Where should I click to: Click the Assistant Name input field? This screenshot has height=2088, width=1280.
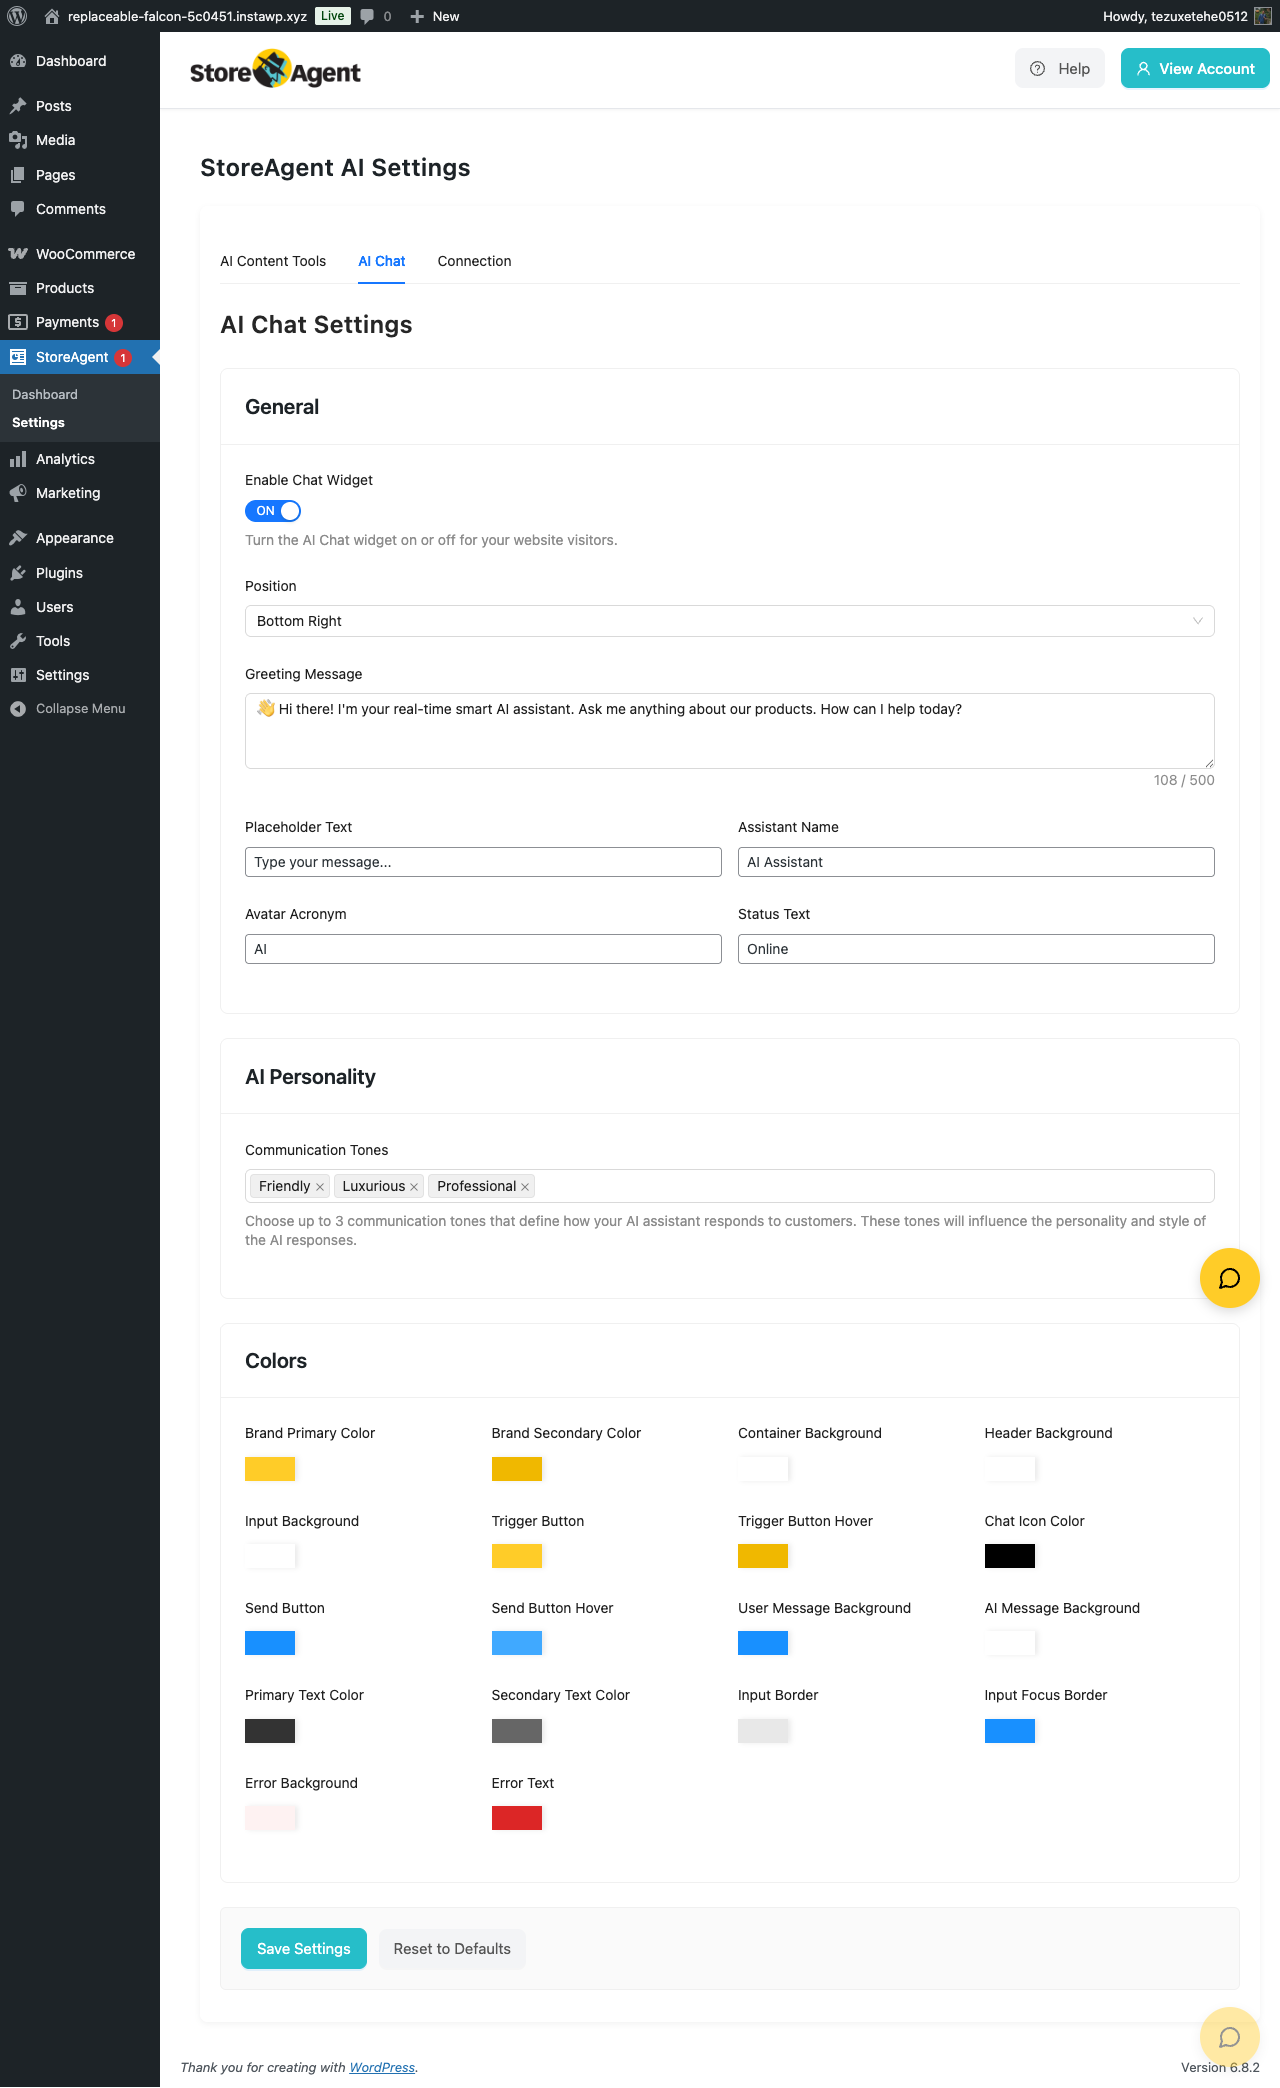point(976,862)
